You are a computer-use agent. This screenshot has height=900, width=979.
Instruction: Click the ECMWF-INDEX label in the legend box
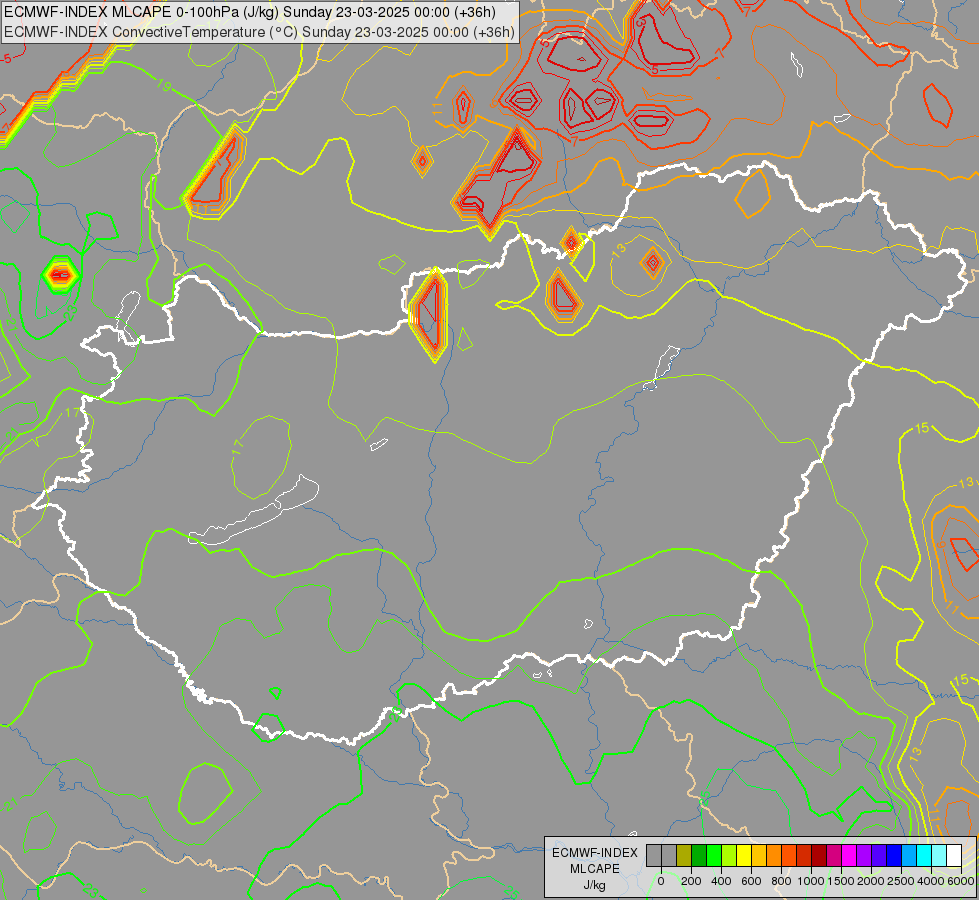595,853
